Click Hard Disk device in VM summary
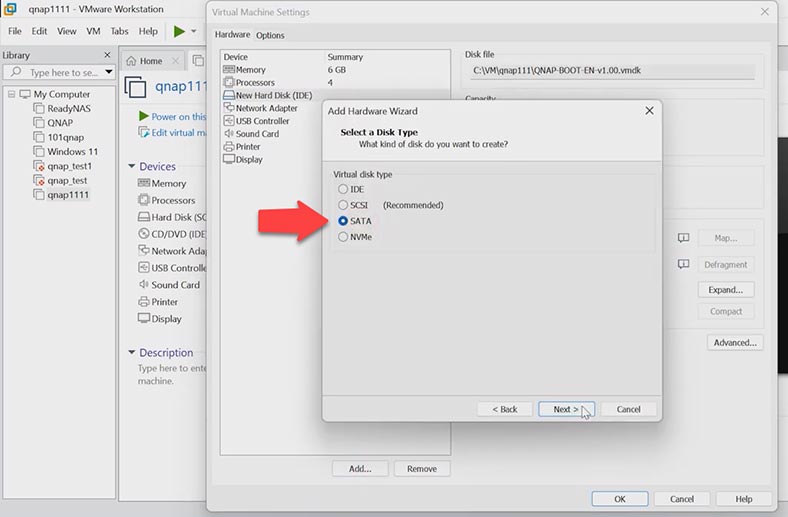 click(172, 217)
